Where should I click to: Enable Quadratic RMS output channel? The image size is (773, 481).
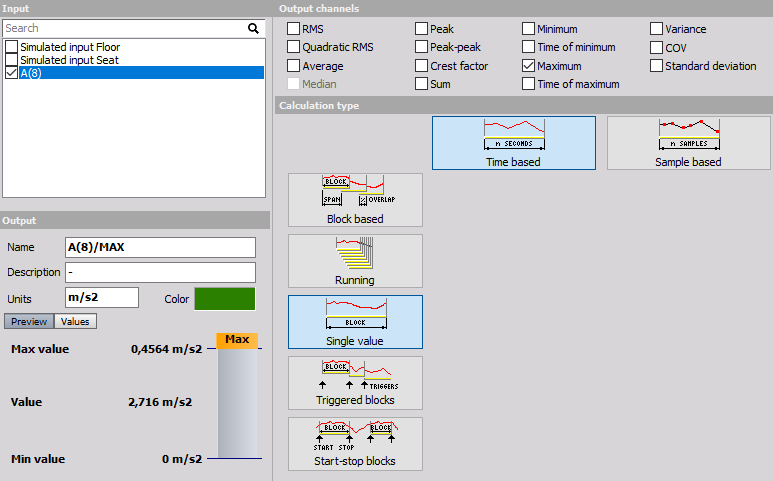coord(293,47)
